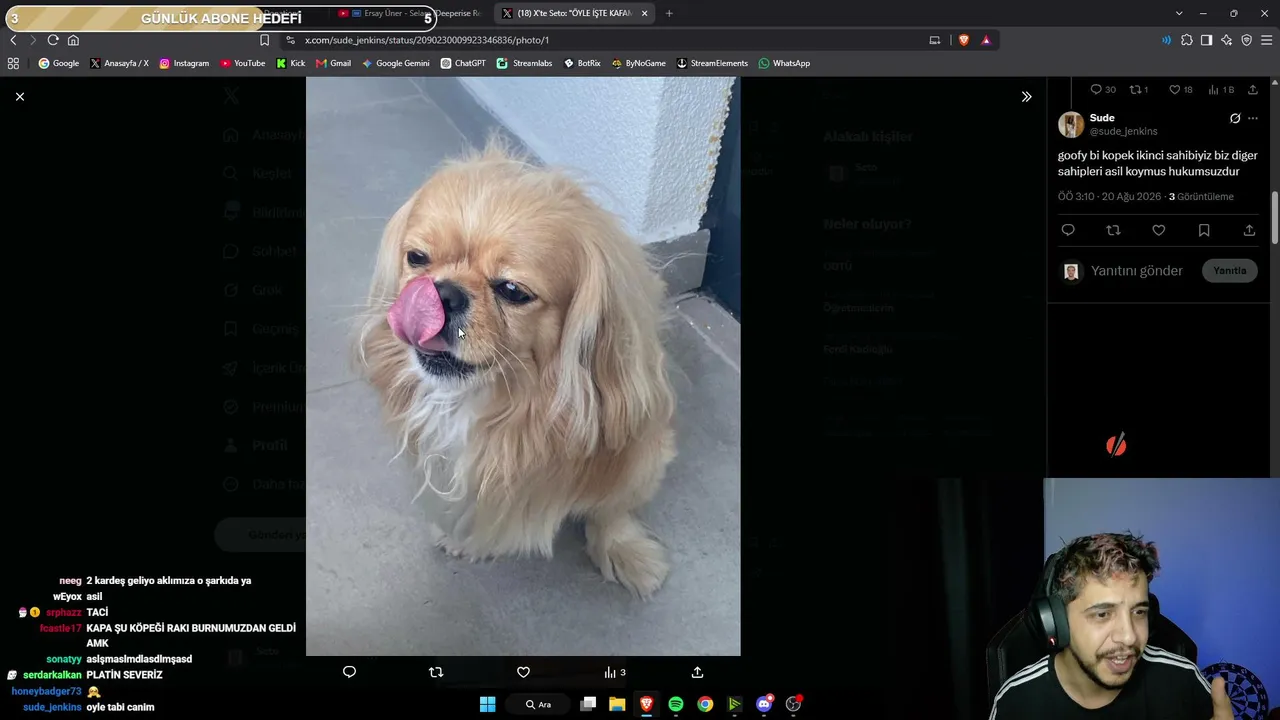The image size is (1280, 720).
Task: Reply using the icon below the dog photo
Action: point(349,672)
